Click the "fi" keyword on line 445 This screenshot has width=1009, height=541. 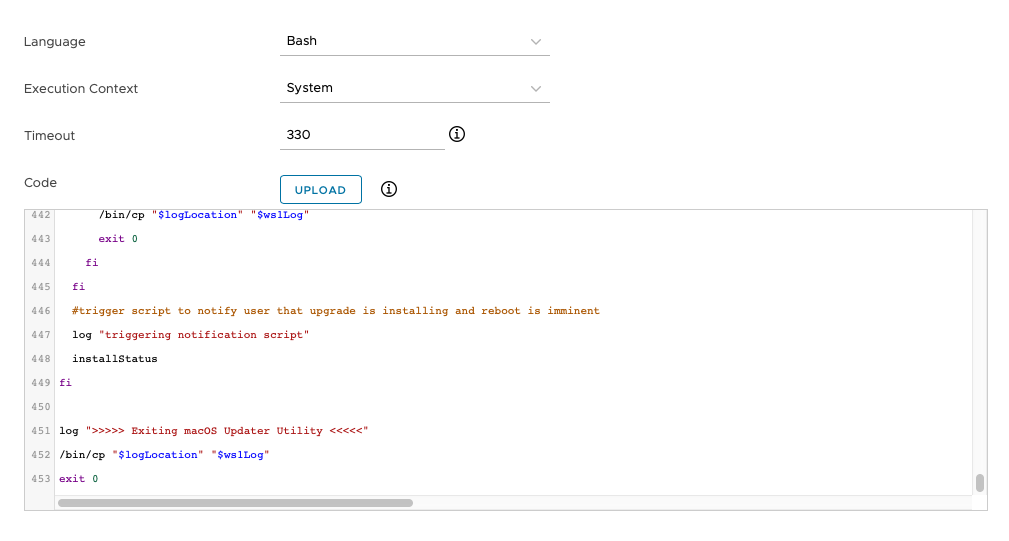click(x=79, y=287)
